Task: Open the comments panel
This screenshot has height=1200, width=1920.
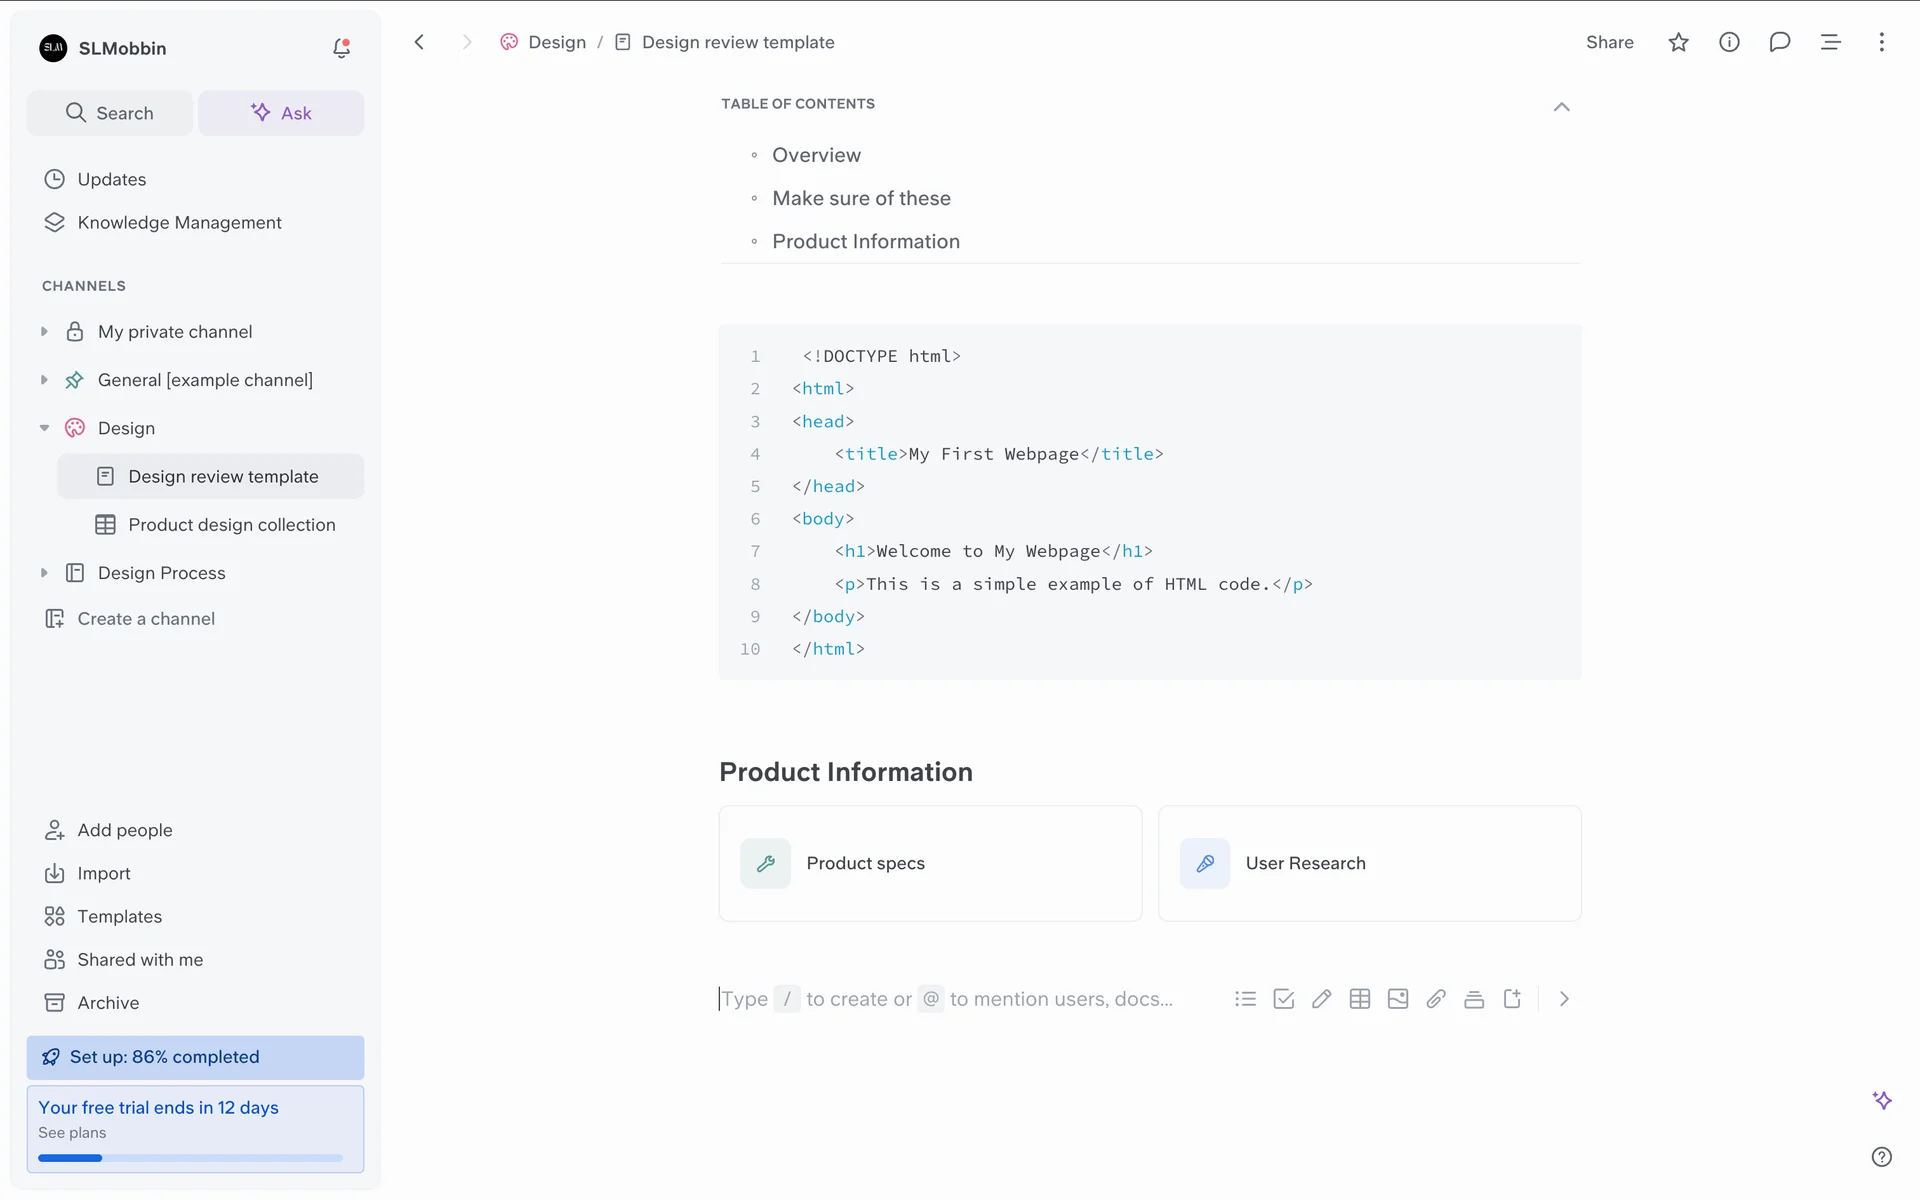Action: 1779,42
